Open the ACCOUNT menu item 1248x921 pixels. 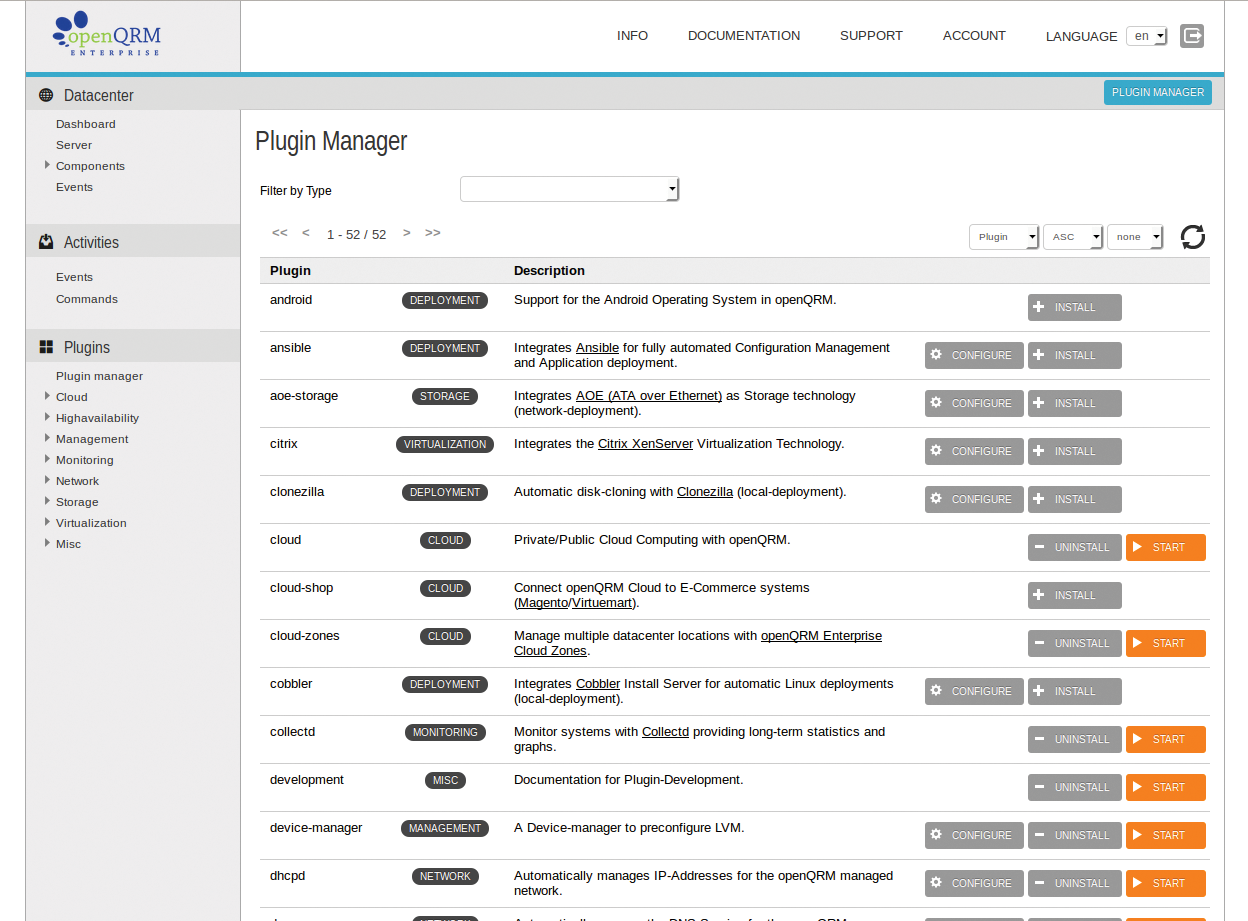973,35
